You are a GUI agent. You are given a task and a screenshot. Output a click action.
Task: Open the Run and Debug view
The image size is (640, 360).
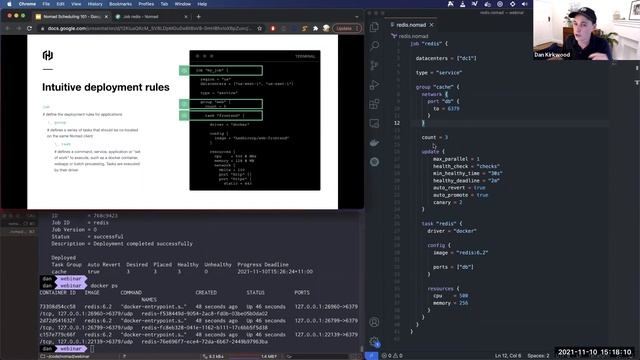coord(374,84)
